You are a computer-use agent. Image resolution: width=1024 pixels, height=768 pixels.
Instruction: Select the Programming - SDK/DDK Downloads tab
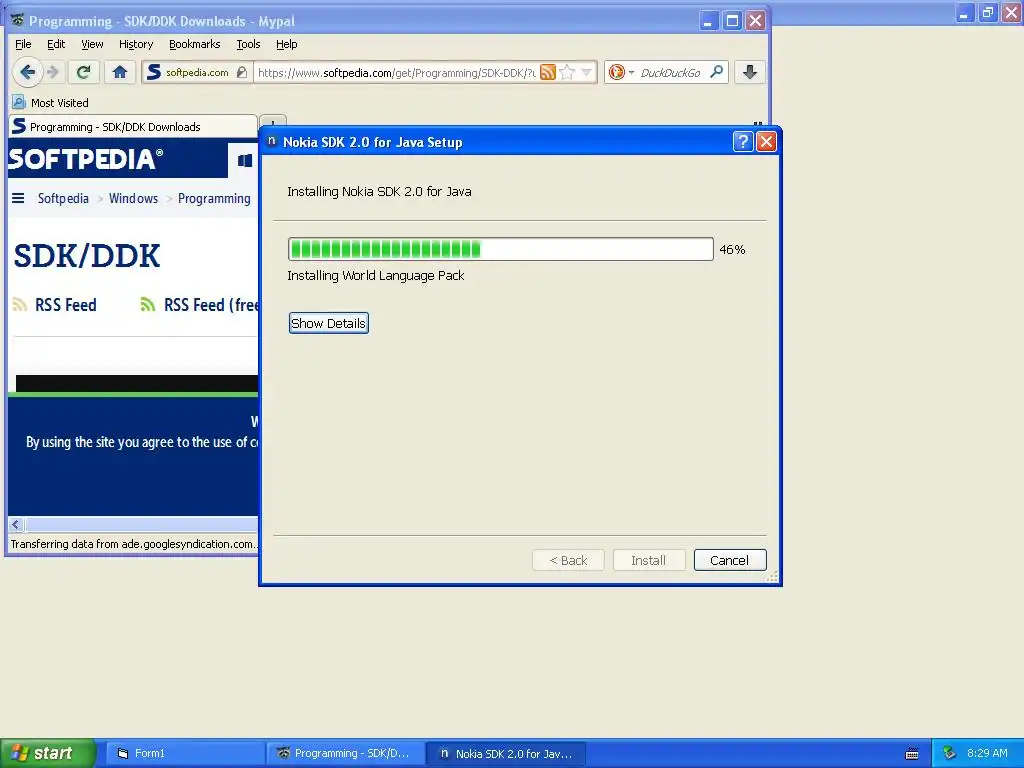click(133, 127)
